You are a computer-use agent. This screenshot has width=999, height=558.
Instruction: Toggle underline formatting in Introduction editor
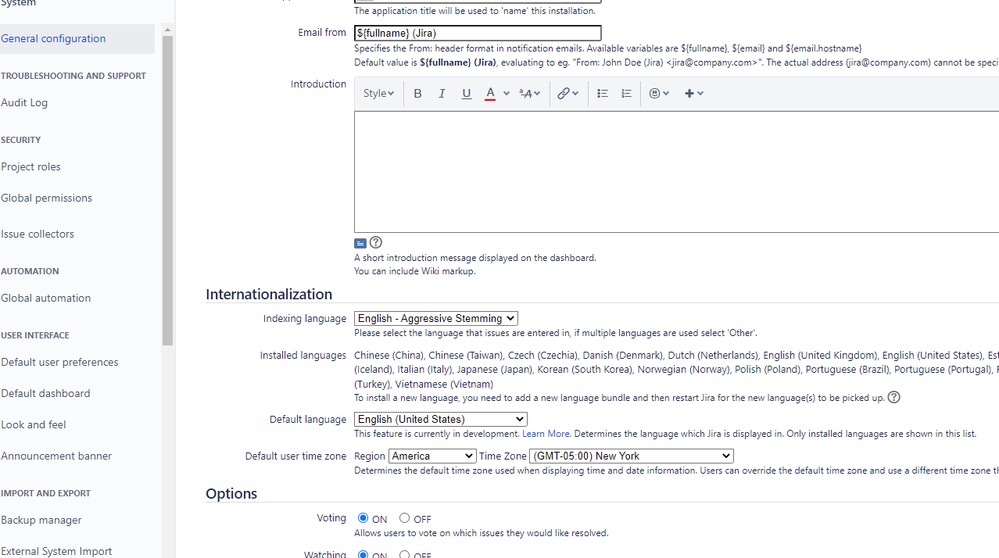click(x=466, y=94)
